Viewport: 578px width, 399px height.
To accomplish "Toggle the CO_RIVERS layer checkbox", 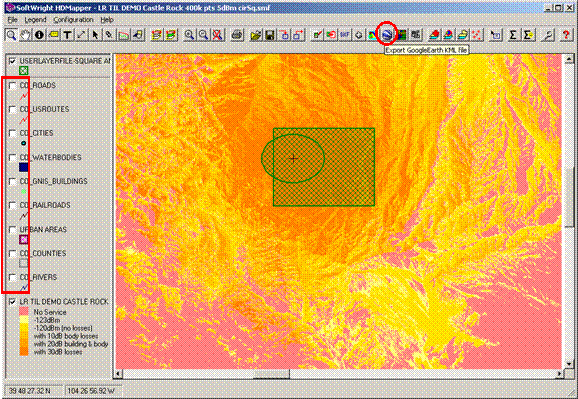I will pyautogui.click(x=13, y=277).
